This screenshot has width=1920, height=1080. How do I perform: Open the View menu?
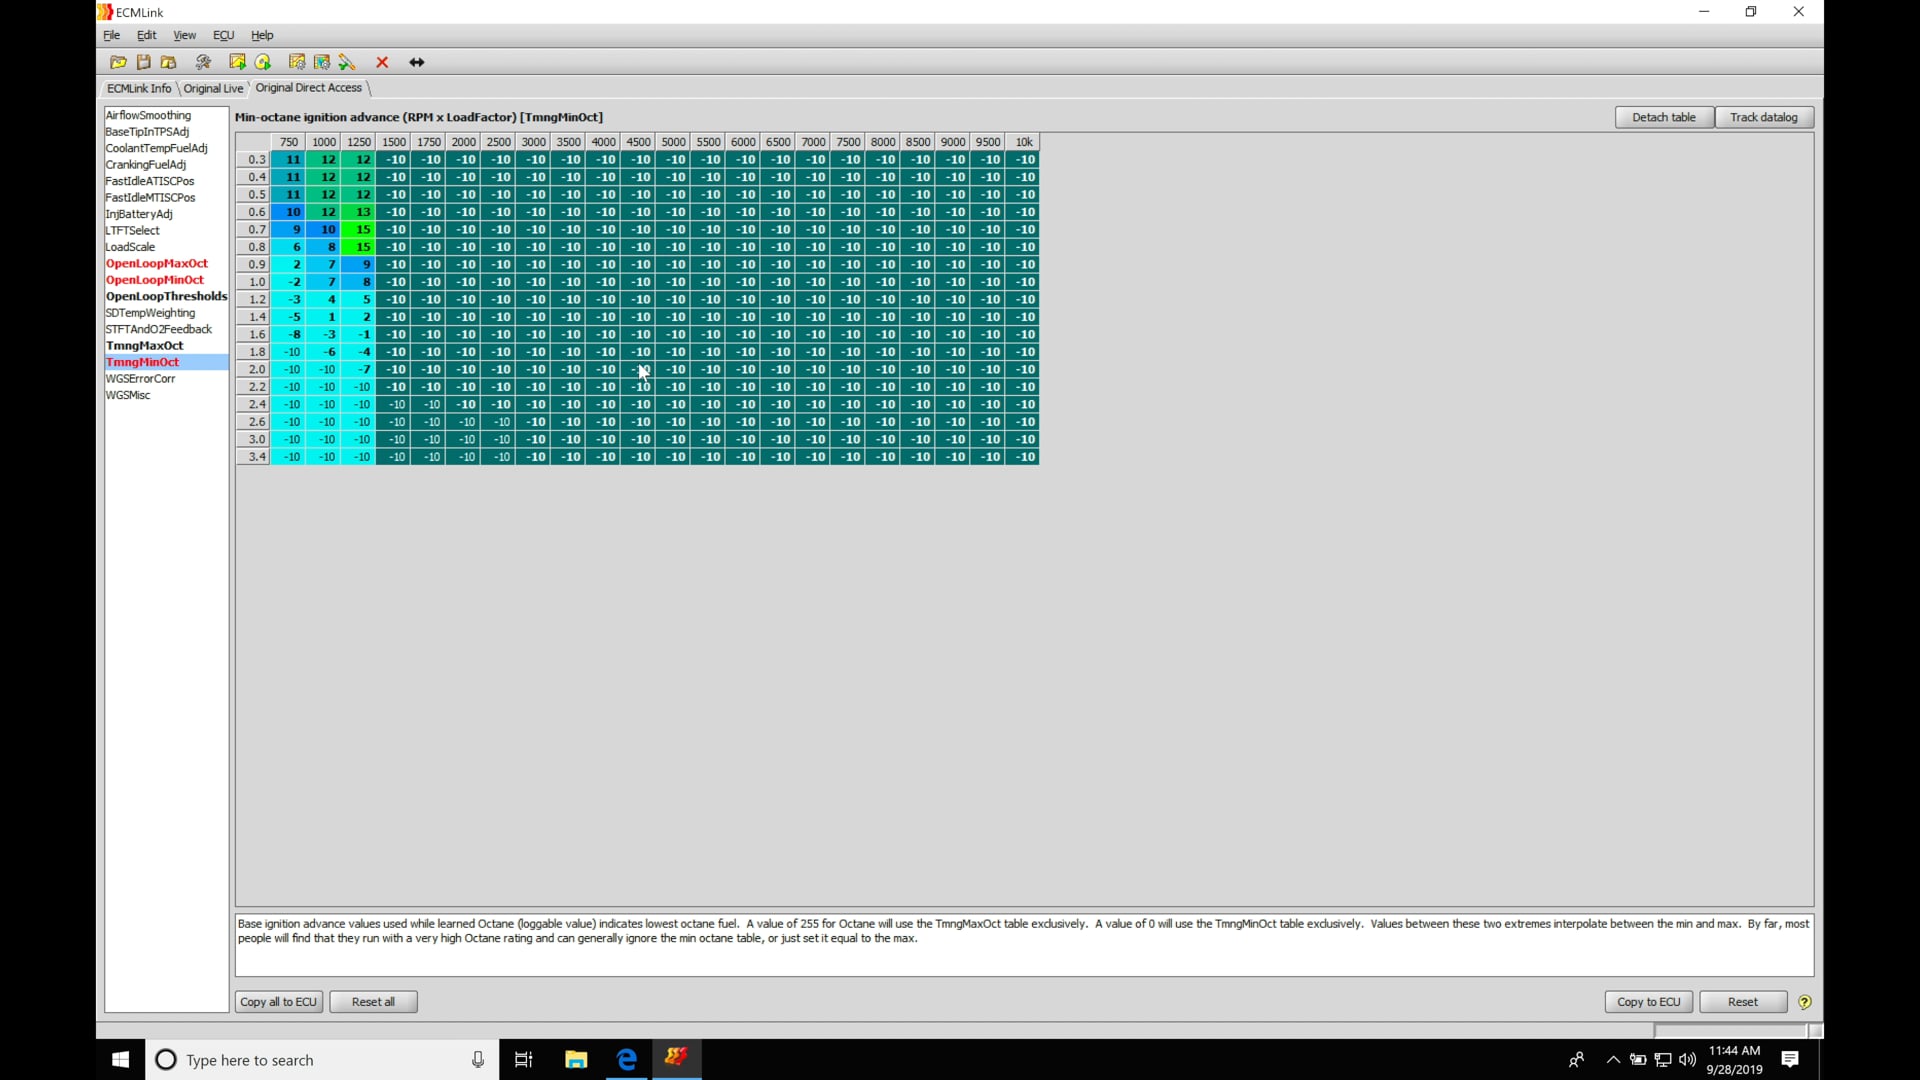tap(184, 35)
